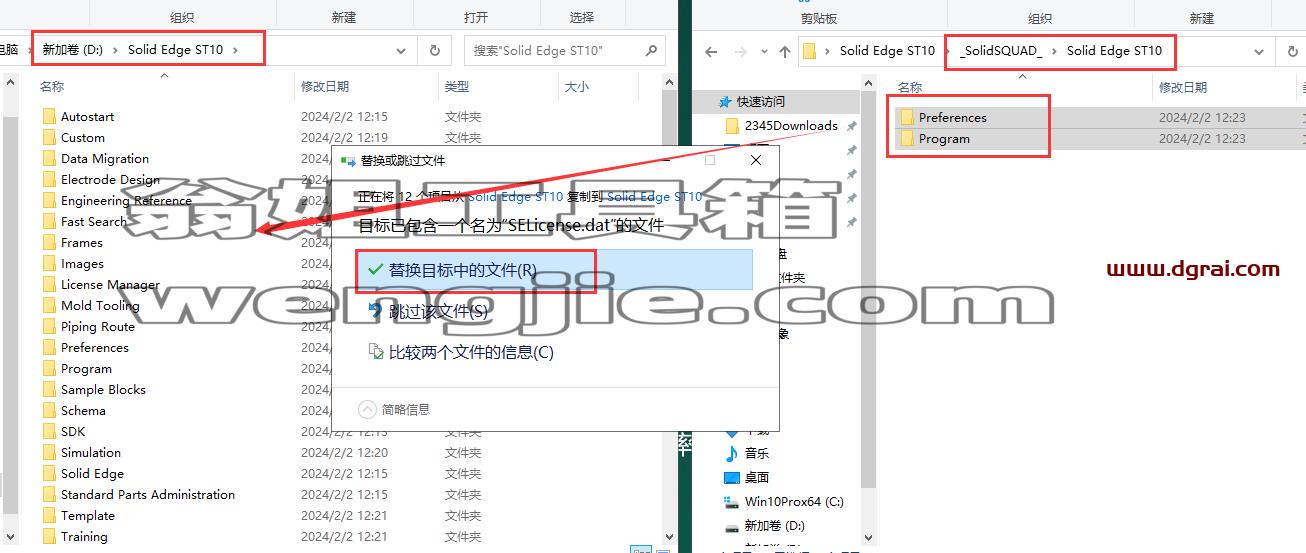1306x553 pixels.
Task: Select the Mold Tooling folder icon
Action: pos(49,306)
